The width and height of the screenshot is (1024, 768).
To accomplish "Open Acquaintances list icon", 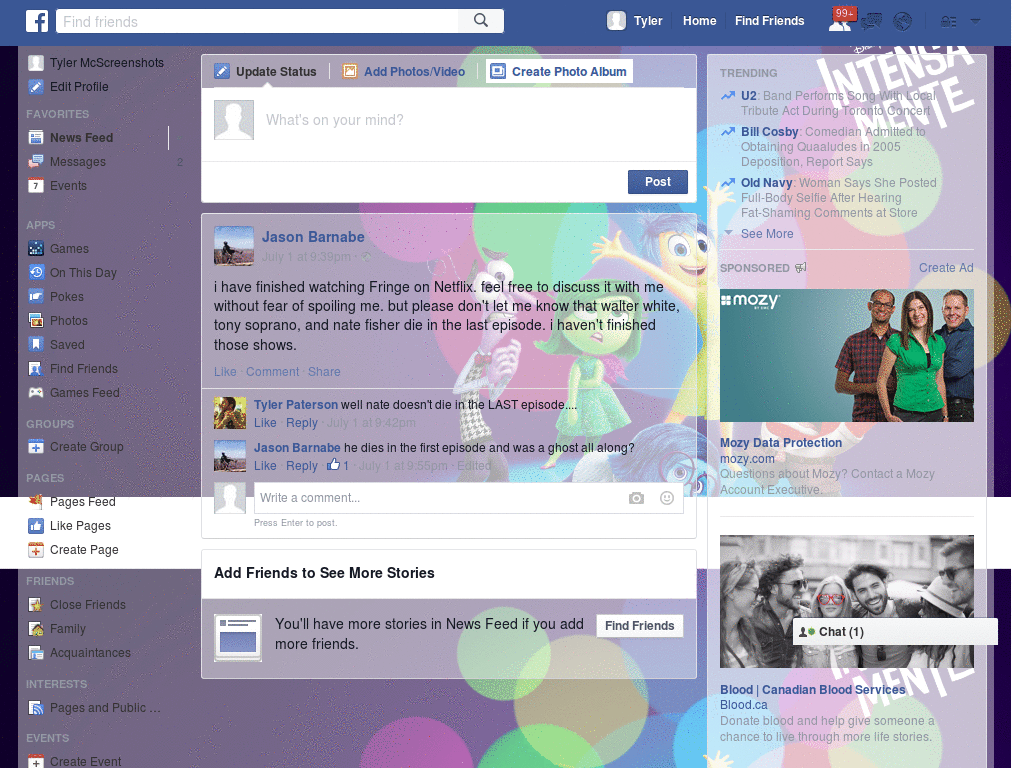I will [x=36, y=653].
